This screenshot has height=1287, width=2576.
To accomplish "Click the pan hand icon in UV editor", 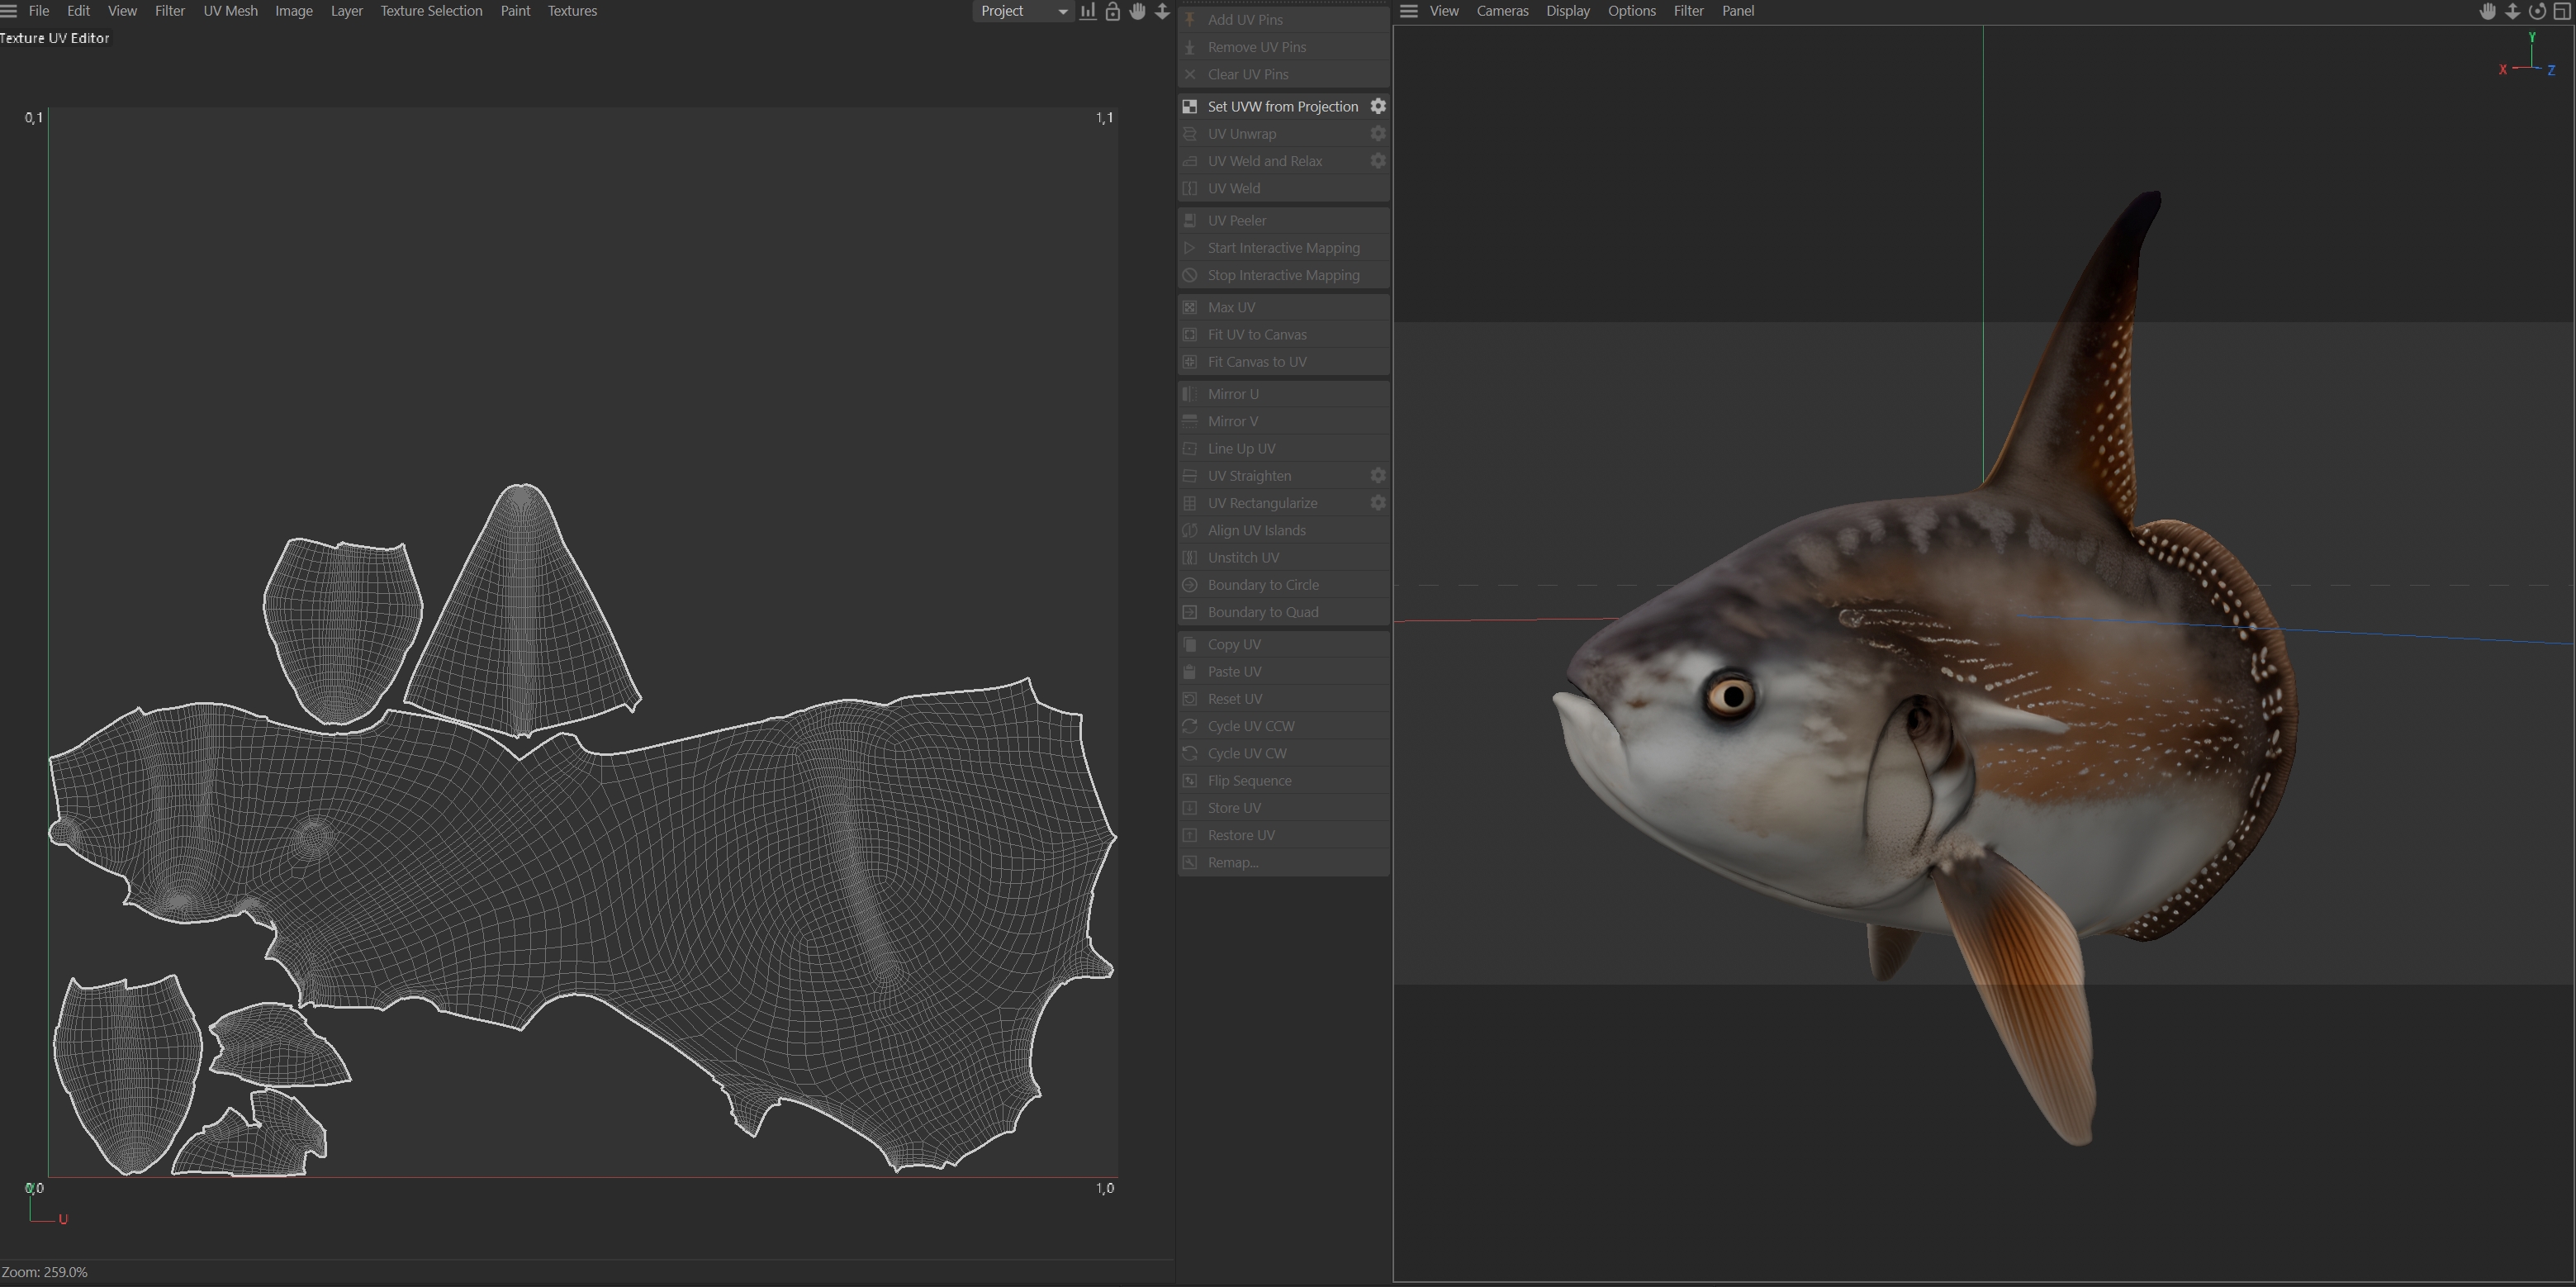I will [1137, 11].
